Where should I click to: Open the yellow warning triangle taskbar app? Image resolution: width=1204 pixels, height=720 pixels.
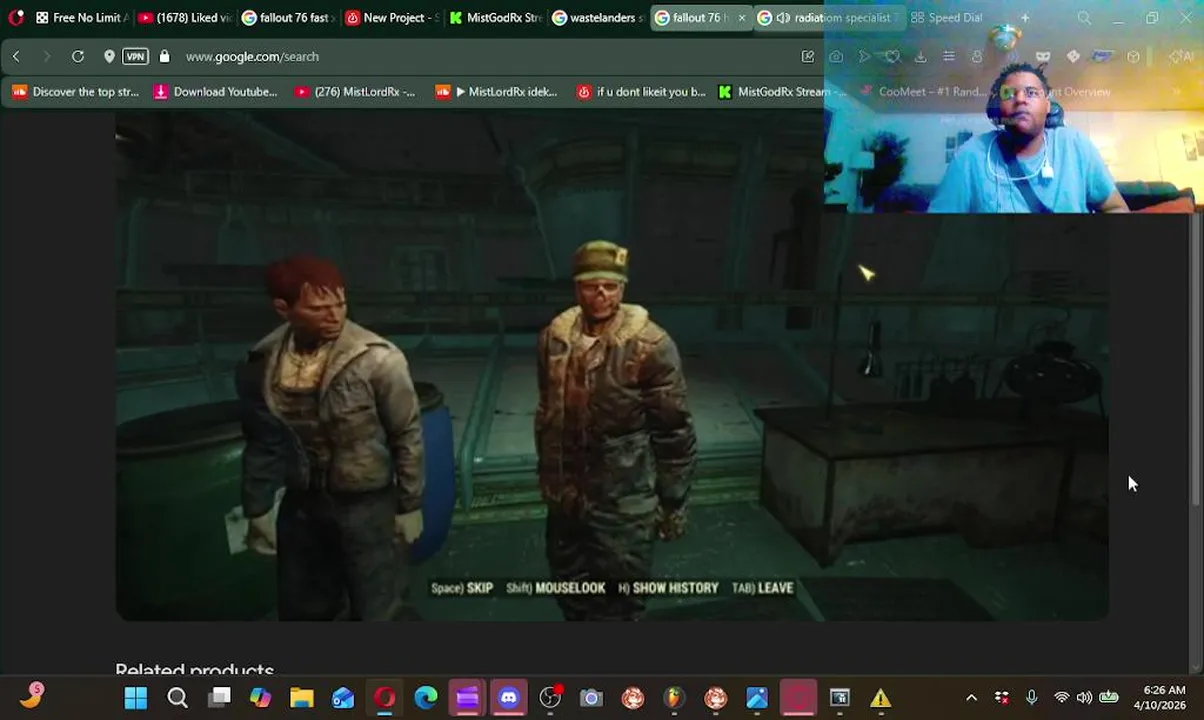click(880, 698)
